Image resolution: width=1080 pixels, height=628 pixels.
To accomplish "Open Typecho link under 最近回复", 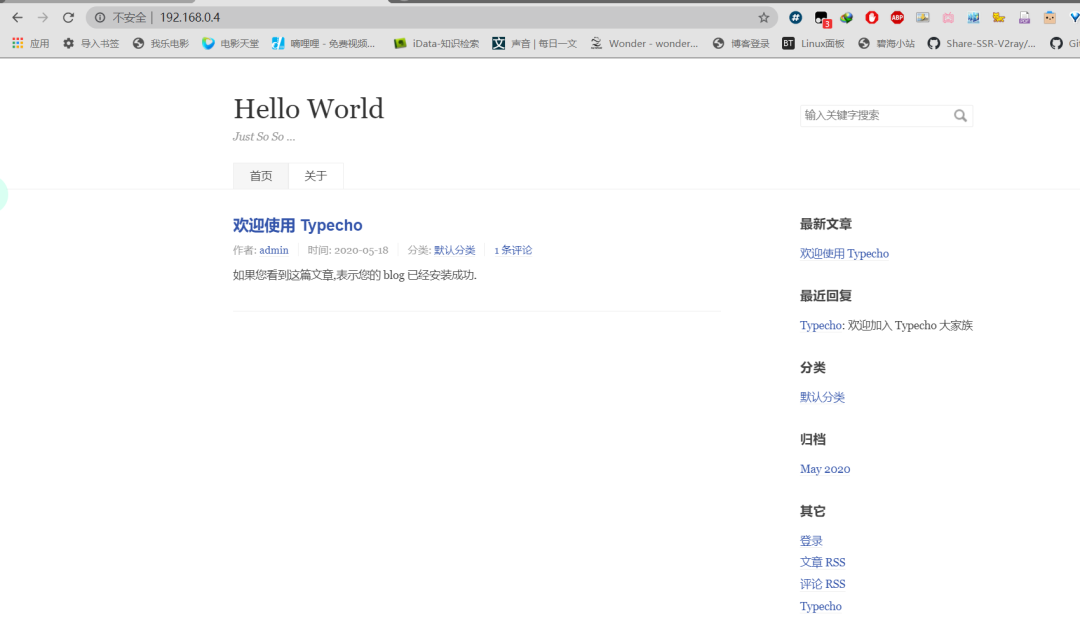I will tap(821, 325).
